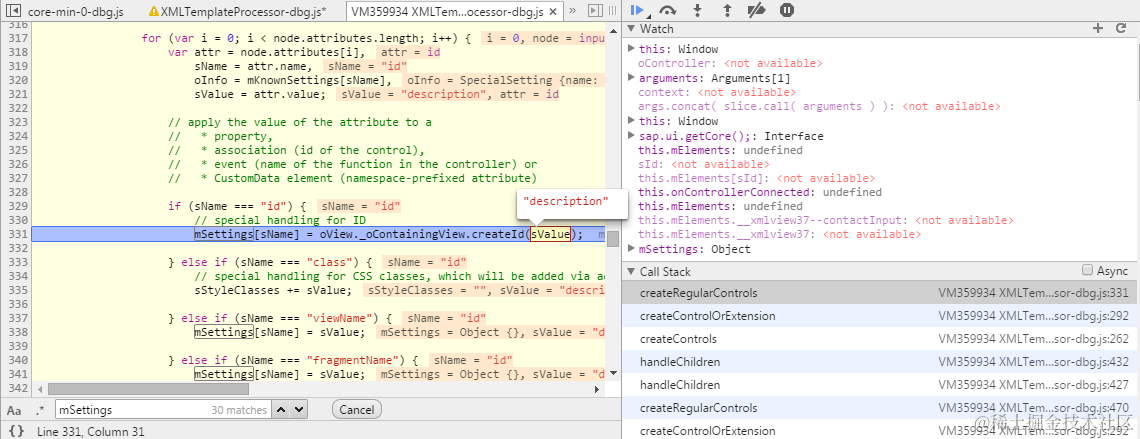
Task: Toggle match case Aa search option
Action: click(14, 410)
